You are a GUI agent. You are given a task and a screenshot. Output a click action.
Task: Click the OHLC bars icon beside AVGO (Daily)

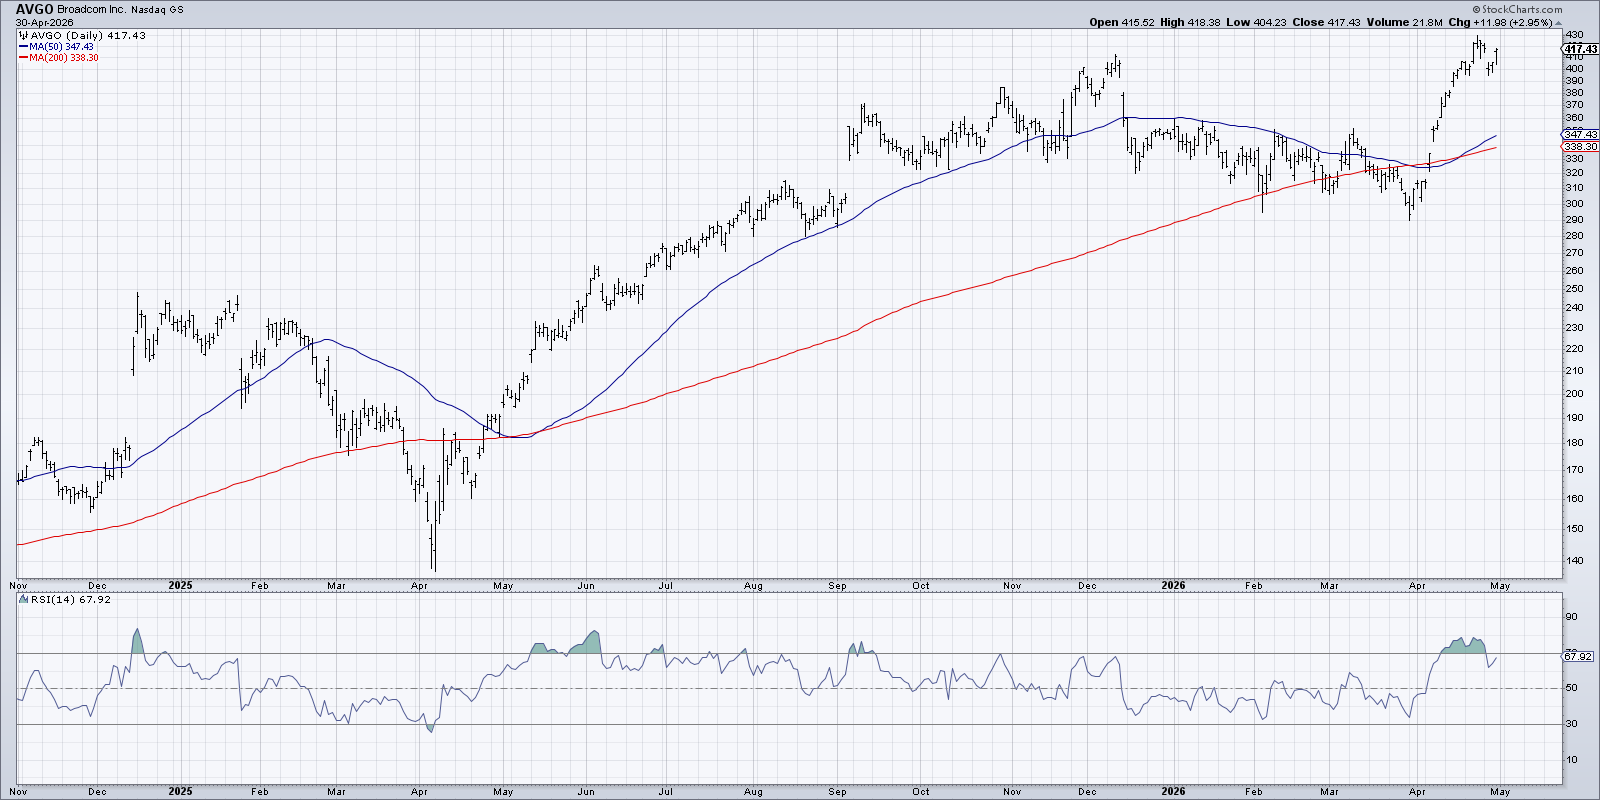[x=24, y=35]
